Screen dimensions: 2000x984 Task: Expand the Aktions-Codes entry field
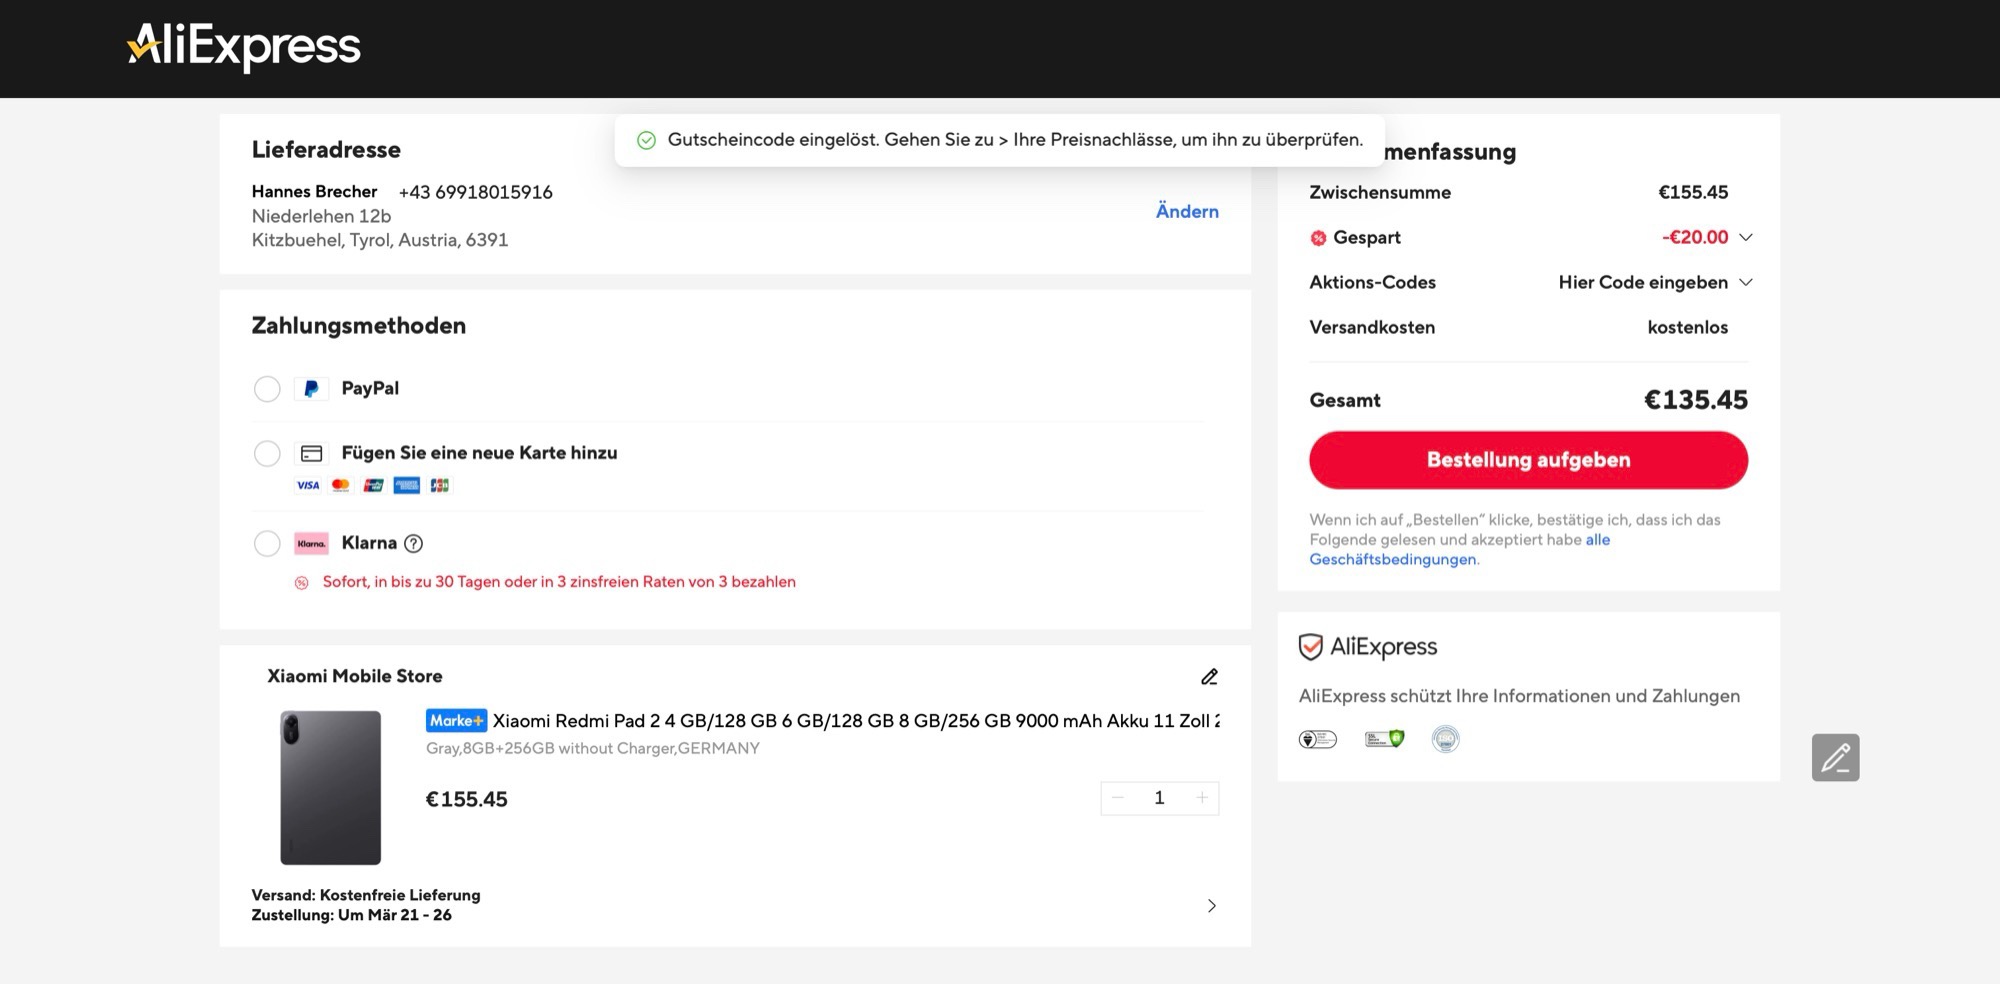tap(1746, 283)
